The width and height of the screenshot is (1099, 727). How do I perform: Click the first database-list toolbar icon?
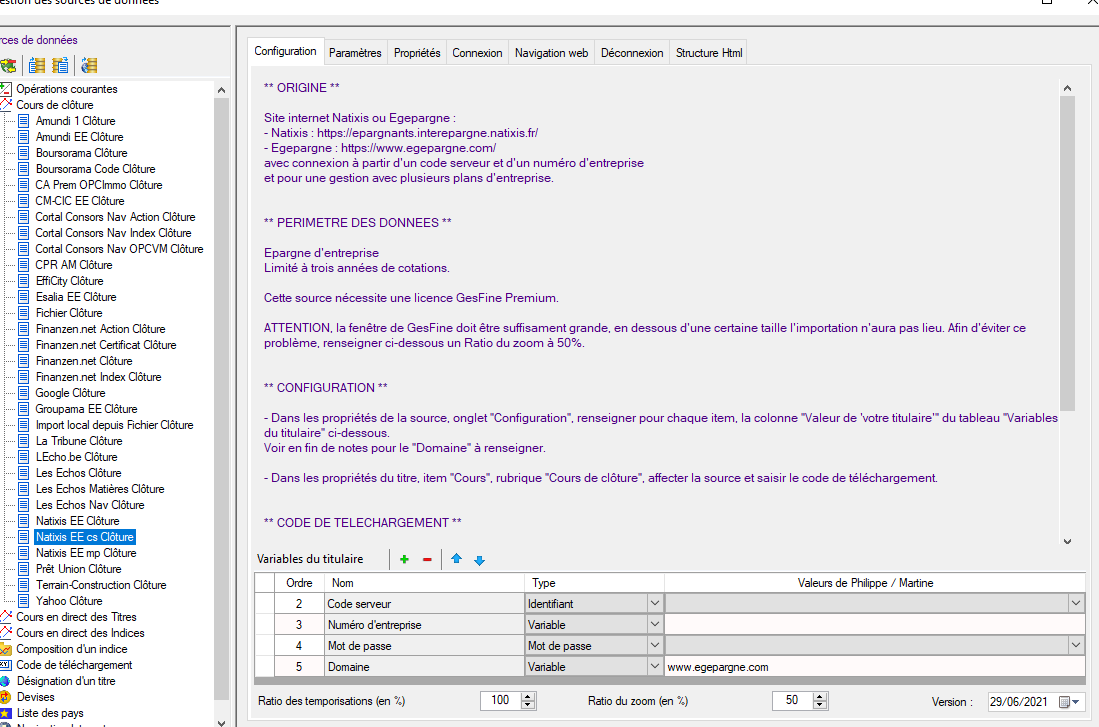point(37,66)
